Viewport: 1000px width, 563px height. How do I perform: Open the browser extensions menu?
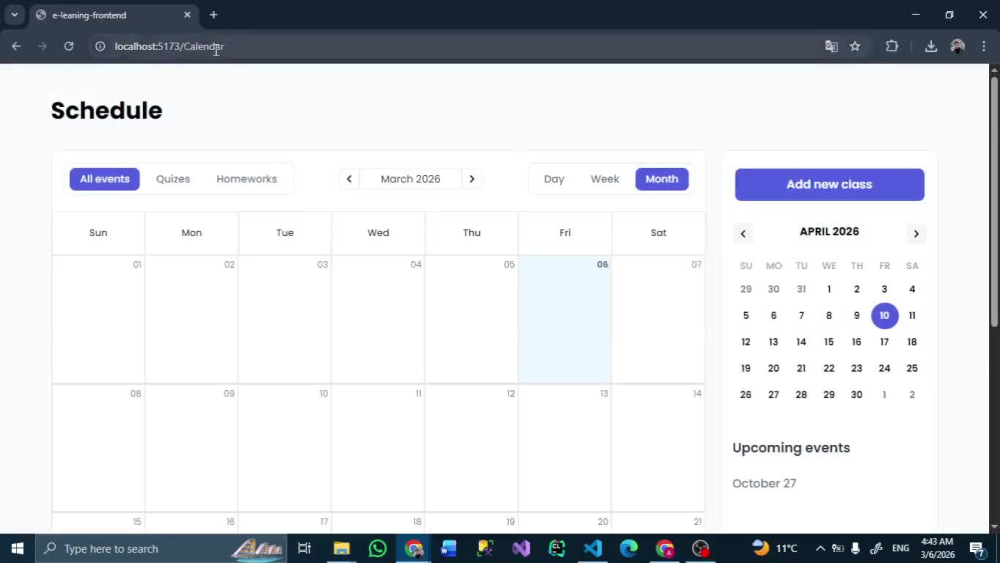tap(892, 46)
